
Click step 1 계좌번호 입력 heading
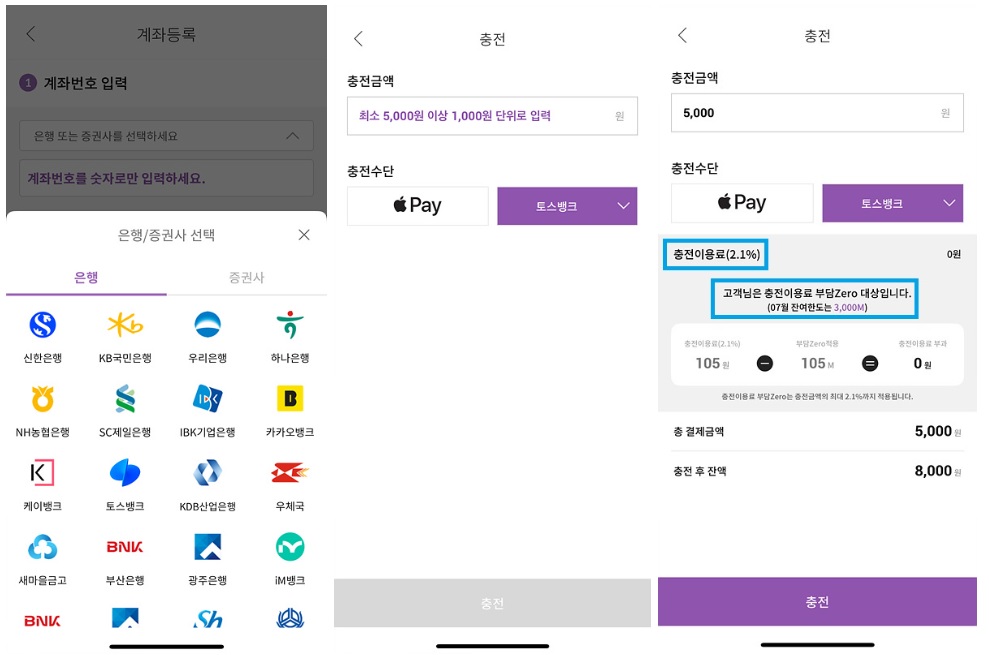coord(74,83)
